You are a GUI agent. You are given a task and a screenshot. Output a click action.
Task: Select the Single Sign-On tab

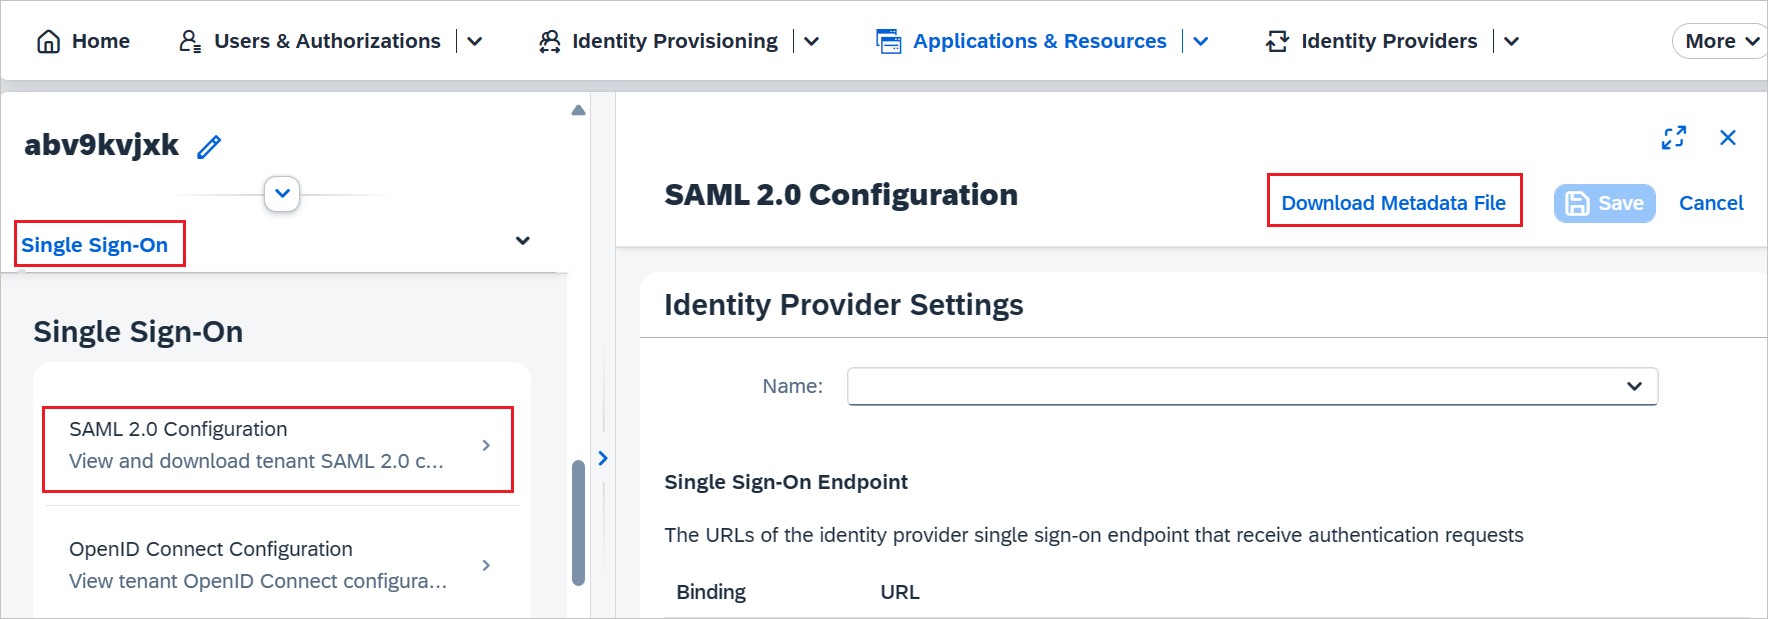pos(95,245)
